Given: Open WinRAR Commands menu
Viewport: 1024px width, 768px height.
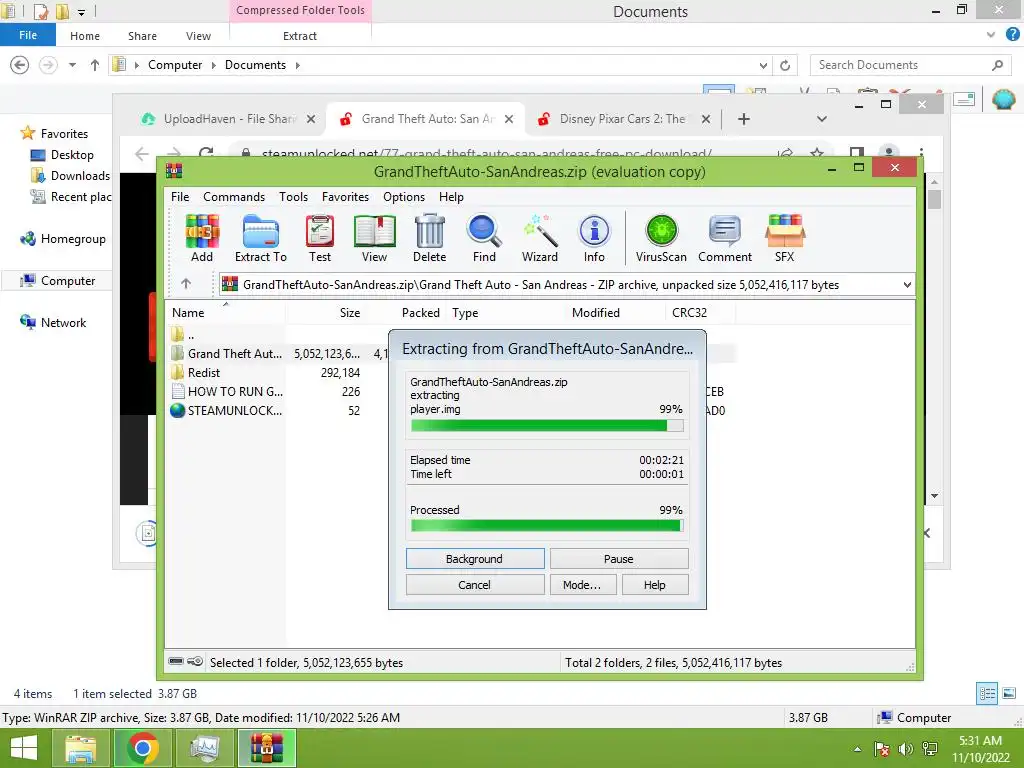Looking at the screenshot, I should click(234, 197).
